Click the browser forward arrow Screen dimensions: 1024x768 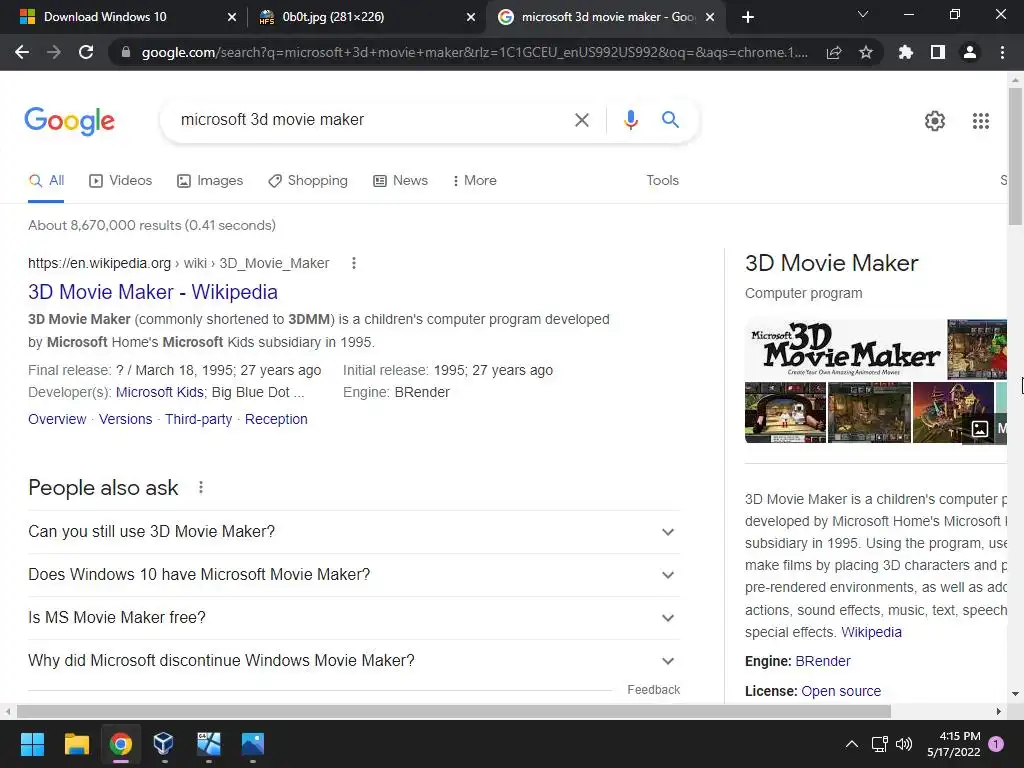(54, 52)
